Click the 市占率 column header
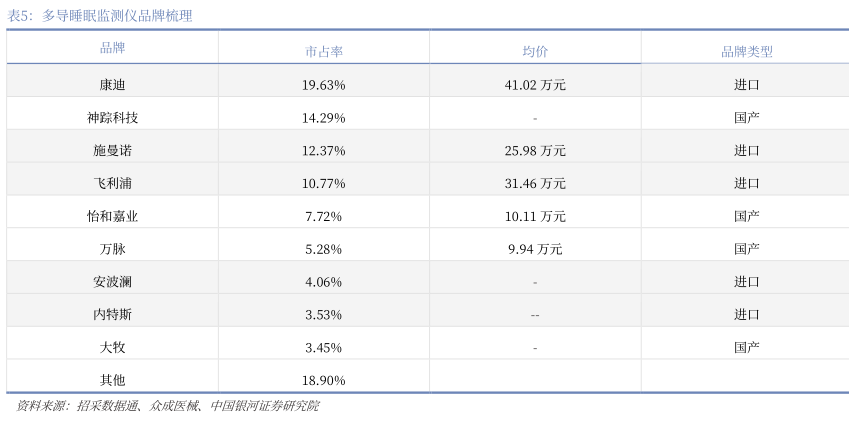This screenshot has height=423, width=849. [323, 51]
